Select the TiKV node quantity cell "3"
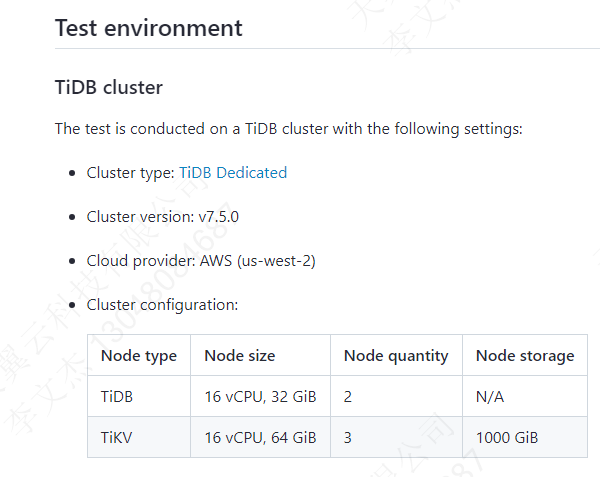Viewport: 600px width, 477px height. coord(348,437)
